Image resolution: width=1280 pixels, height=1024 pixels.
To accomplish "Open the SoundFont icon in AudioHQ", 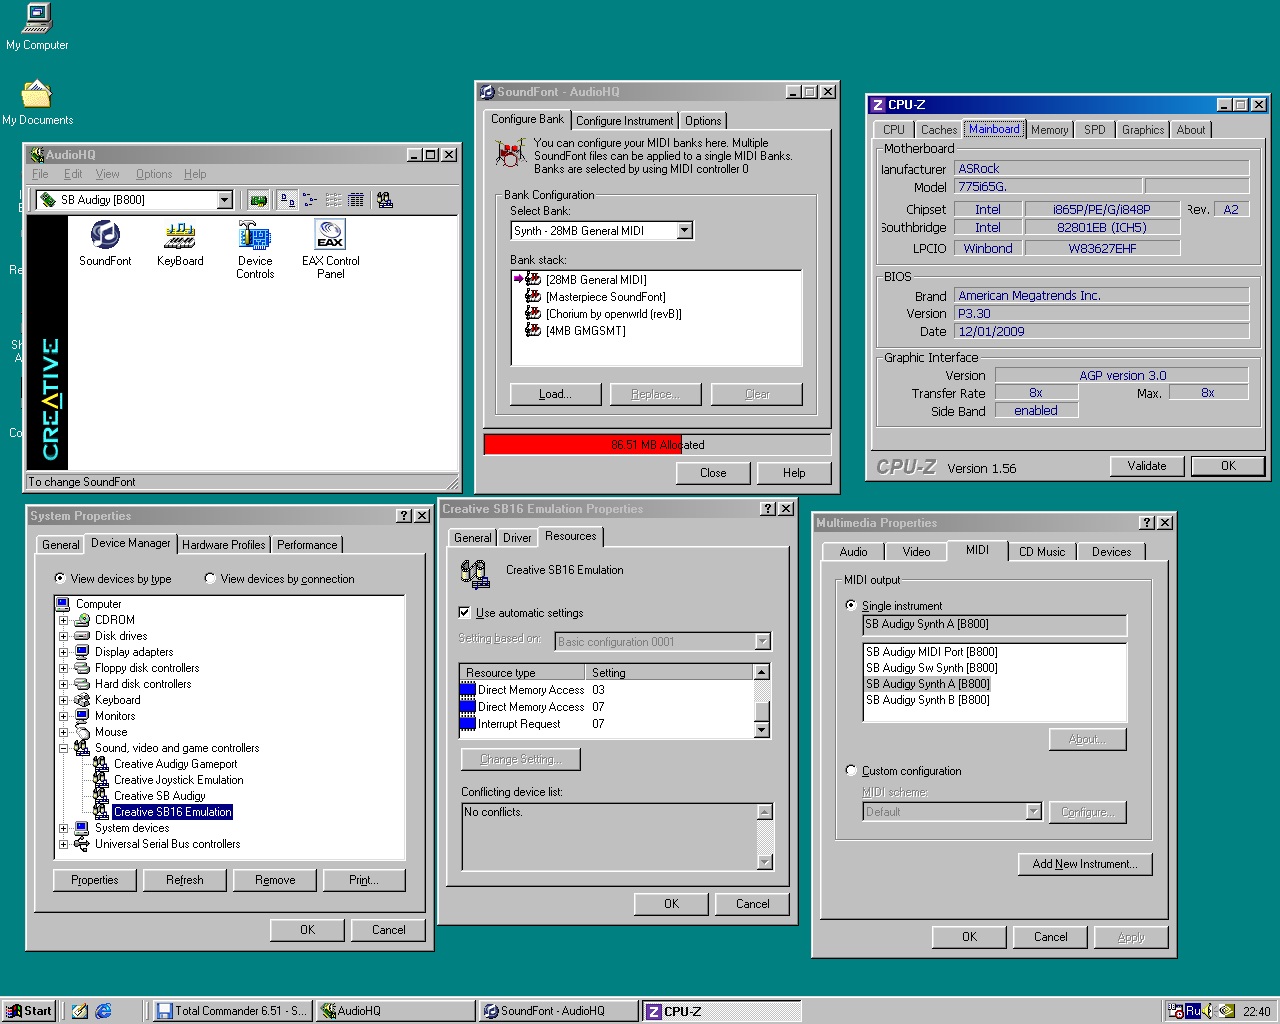I will click(x=105, y=236).
